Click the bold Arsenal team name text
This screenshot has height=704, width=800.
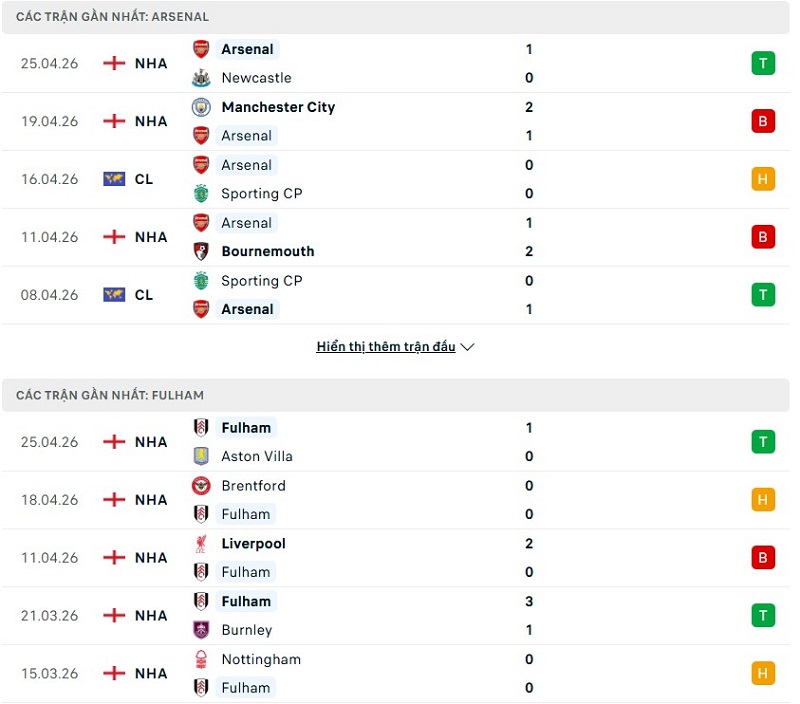click(x=247, y=49)
